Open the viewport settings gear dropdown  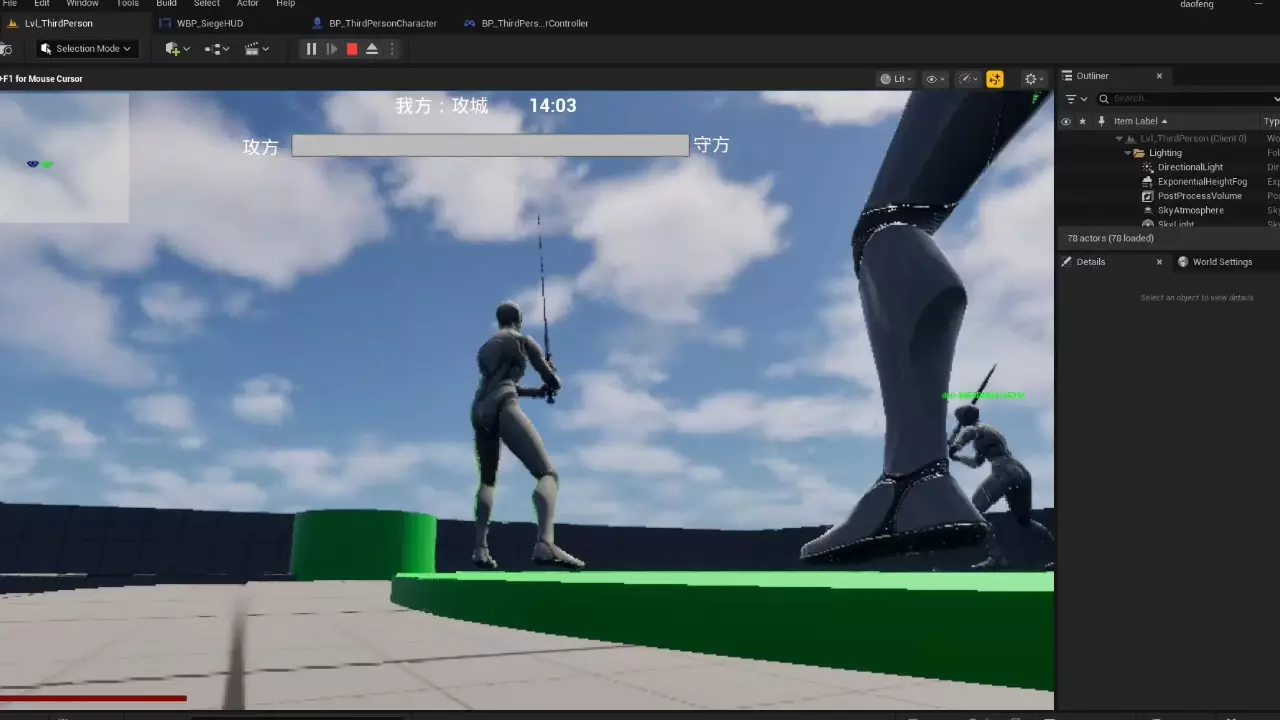[x=1034, y=79]
